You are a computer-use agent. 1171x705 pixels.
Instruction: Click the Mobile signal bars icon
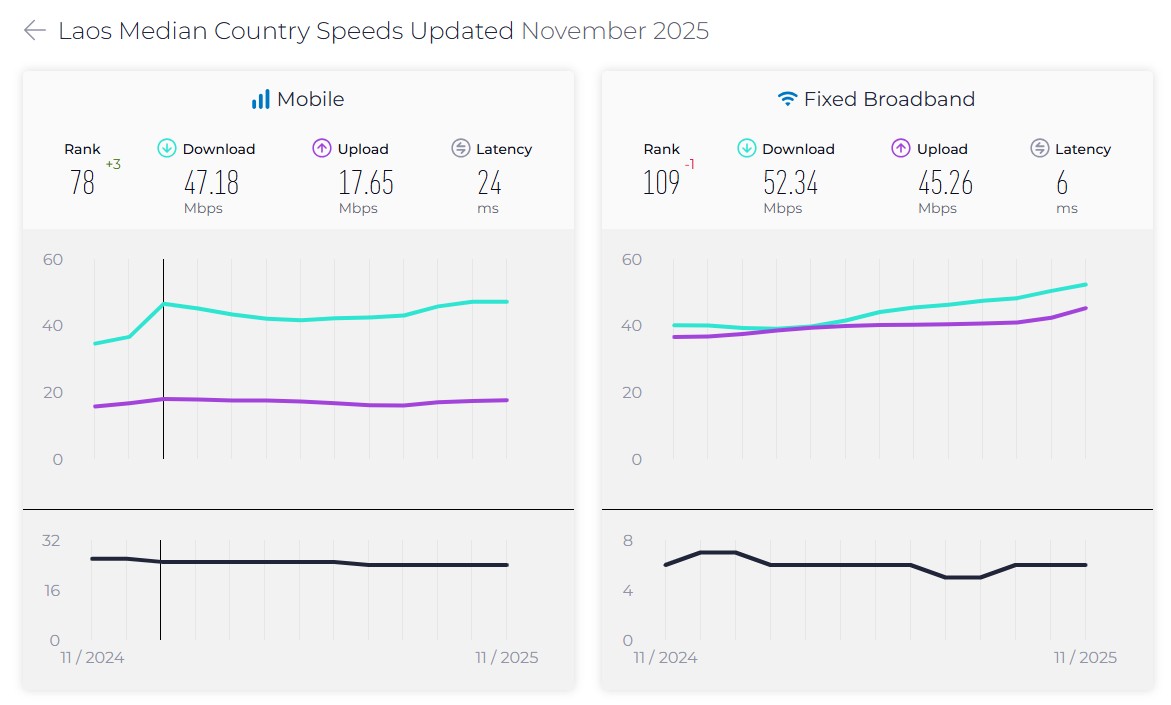click(260, 99)
